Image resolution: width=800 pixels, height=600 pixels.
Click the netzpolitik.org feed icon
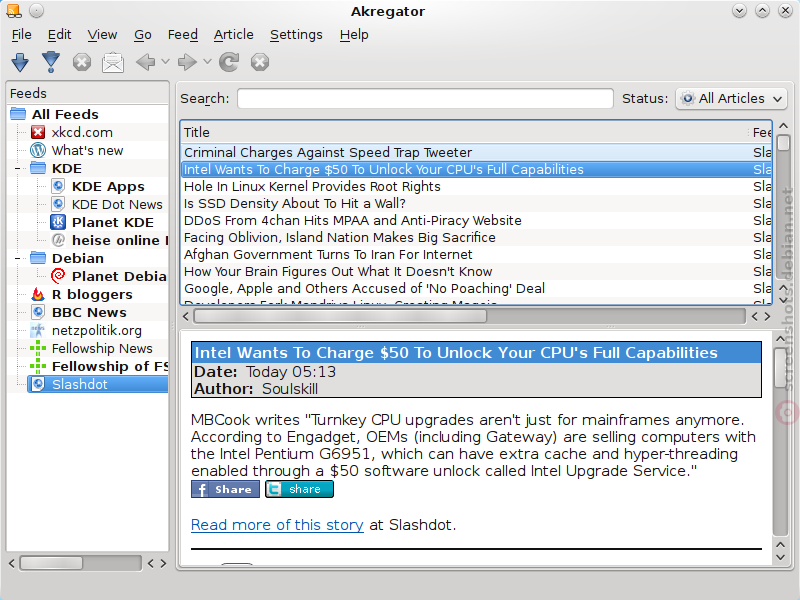pos(38,330)
